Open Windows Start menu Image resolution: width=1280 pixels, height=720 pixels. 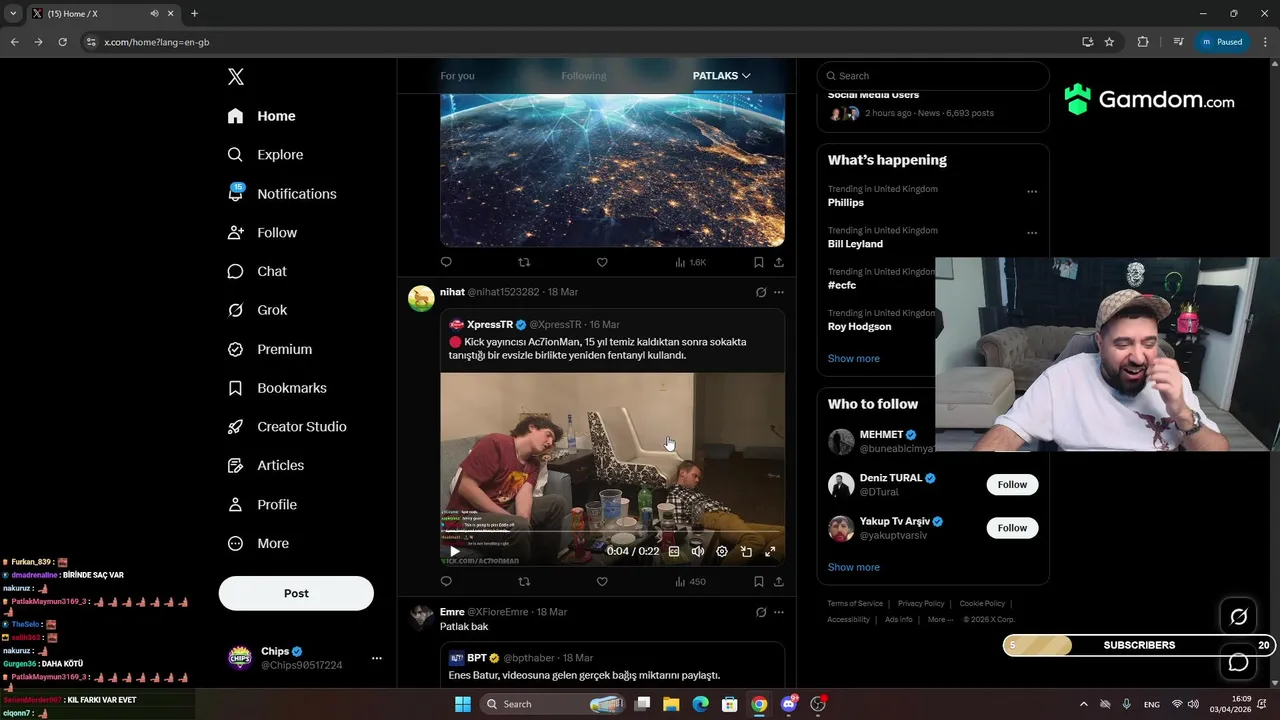(x=463, y=704)
